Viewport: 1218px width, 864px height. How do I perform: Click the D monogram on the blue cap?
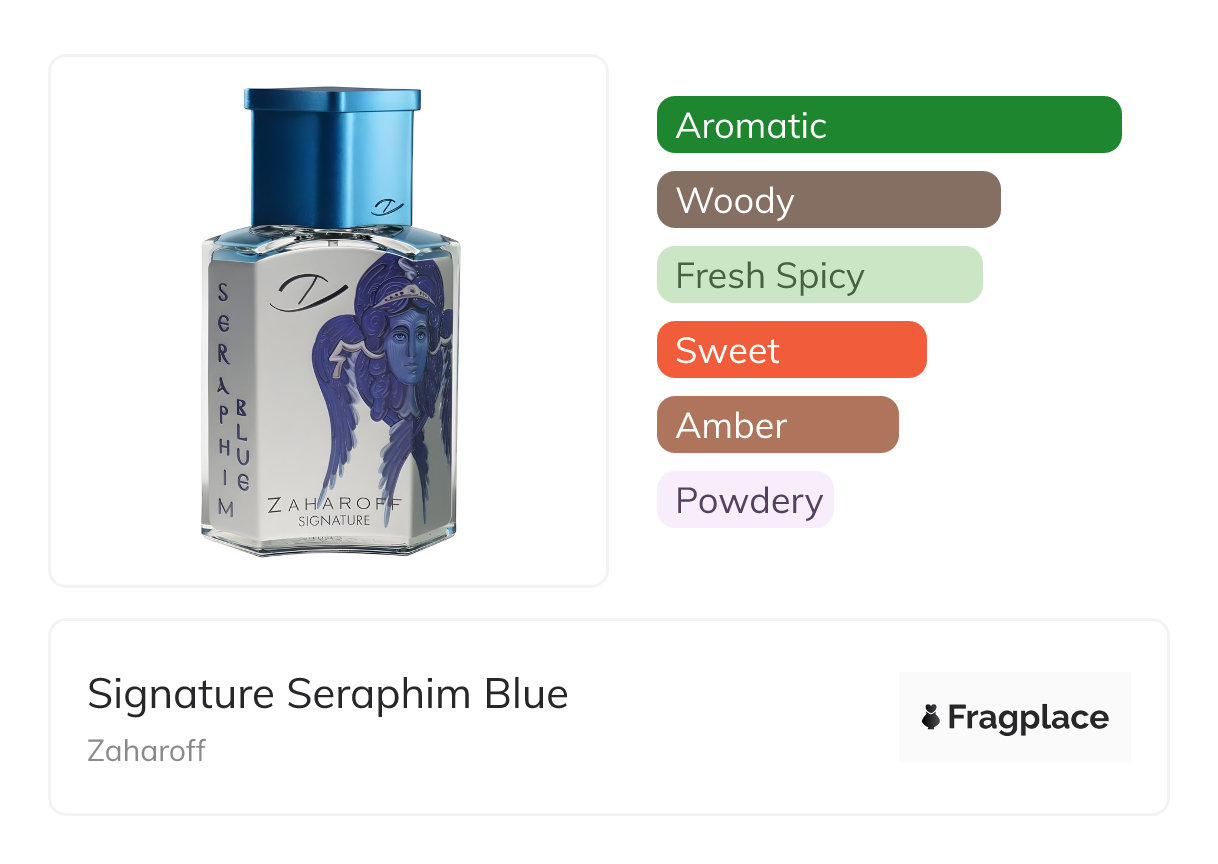click(x=387, y=207)
